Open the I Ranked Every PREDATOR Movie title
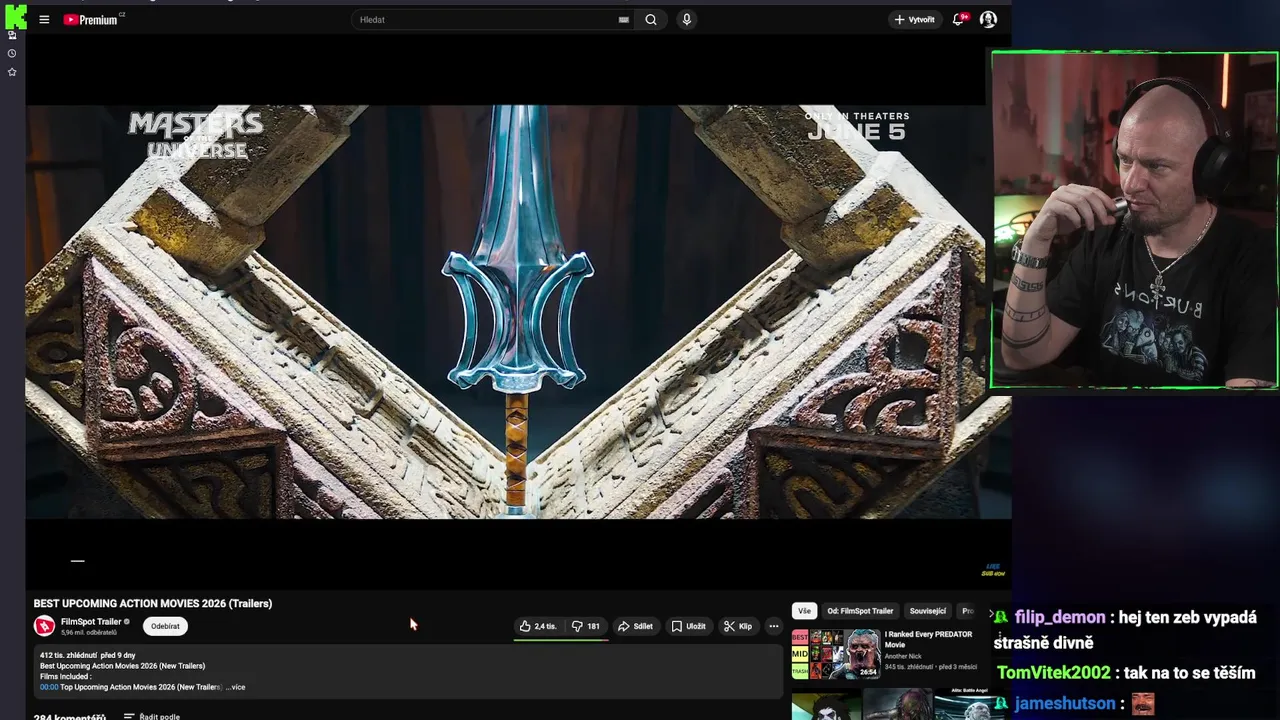Image resolution: width=1280 pixels, height=720 pixels. pos(928,639)
